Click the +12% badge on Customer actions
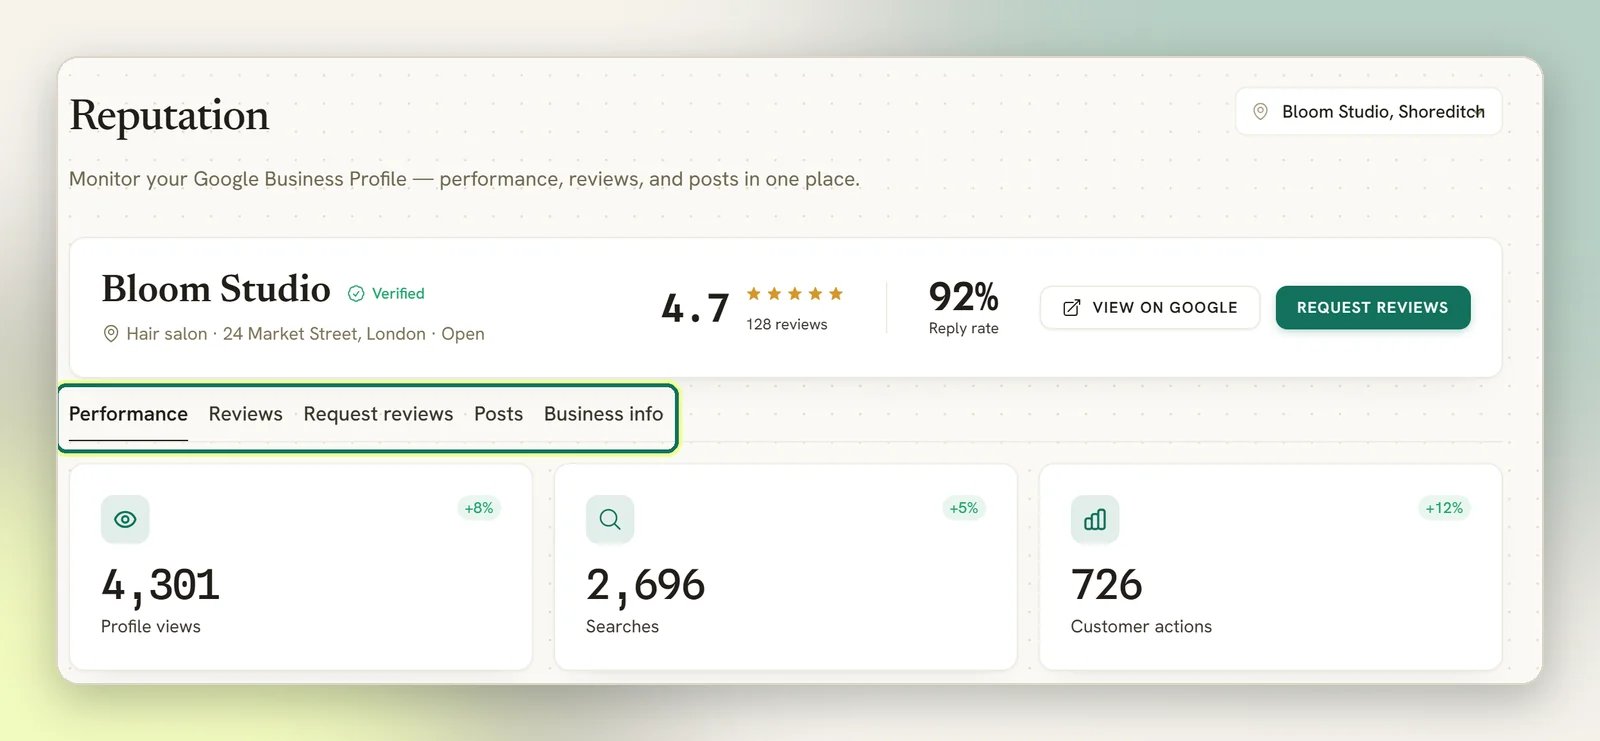Screen dimensions: 1600x741 tap(1444, 508)
